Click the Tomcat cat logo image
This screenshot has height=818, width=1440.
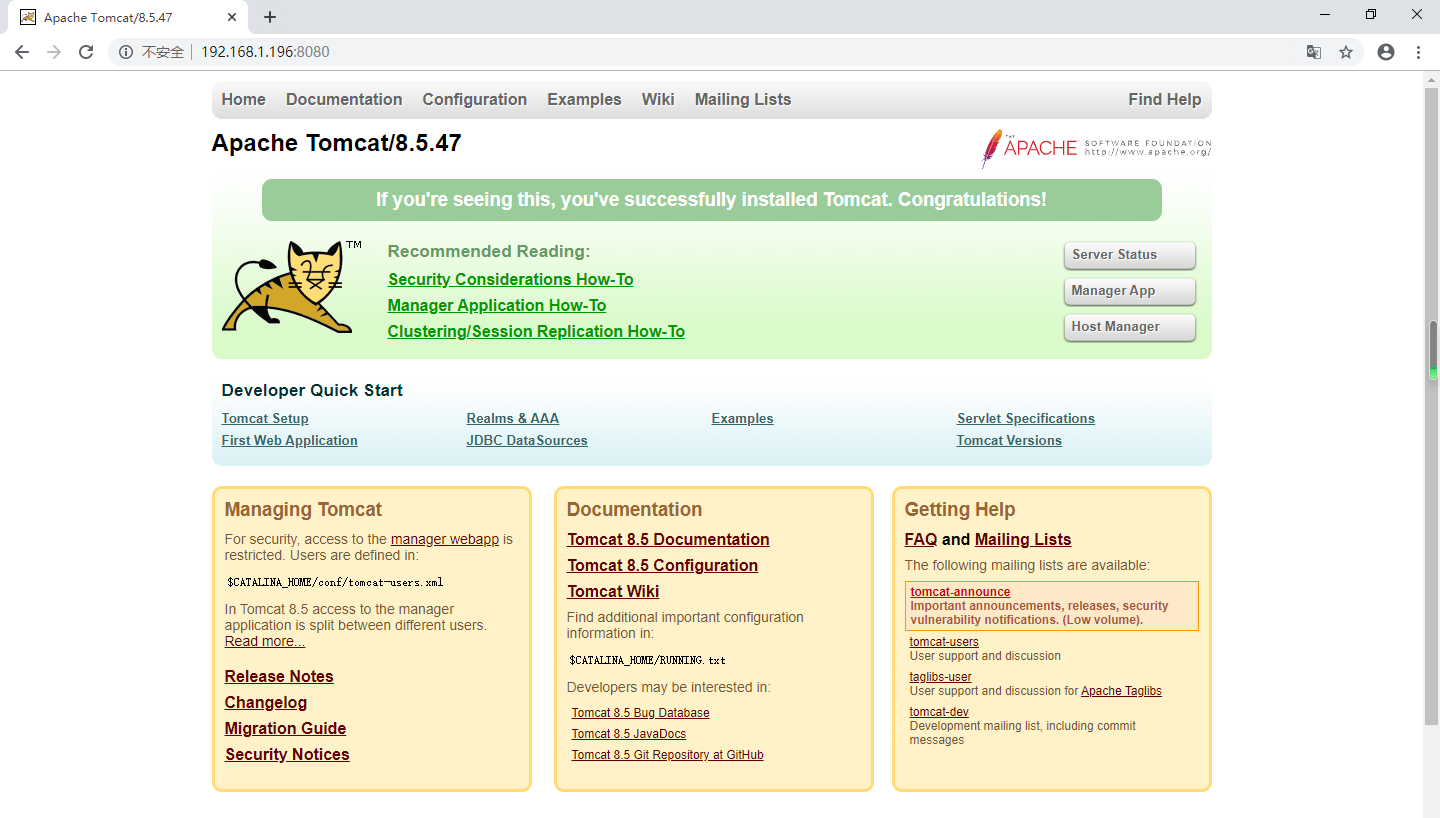pos(291,287)
